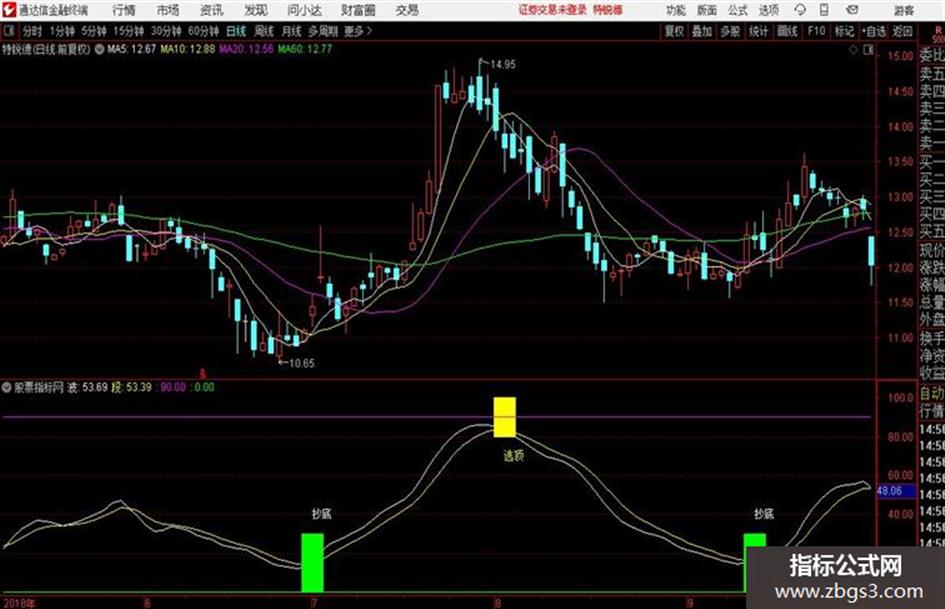The image size is (945, 609).
Task: Toggle the side panel icon at chart top-right
Action: pyautogui.click(x=868, y=50)
